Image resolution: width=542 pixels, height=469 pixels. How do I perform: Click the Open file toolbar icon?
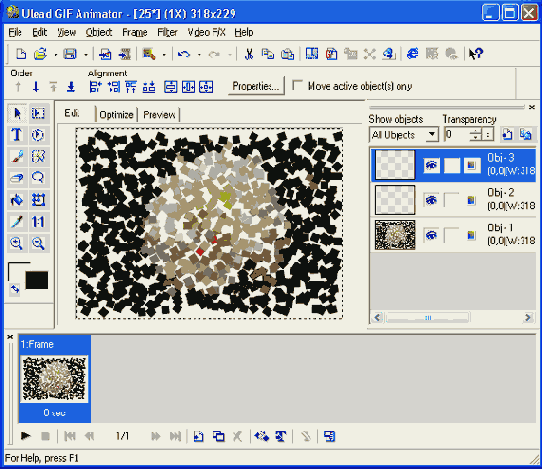click(x=40, y=54)
